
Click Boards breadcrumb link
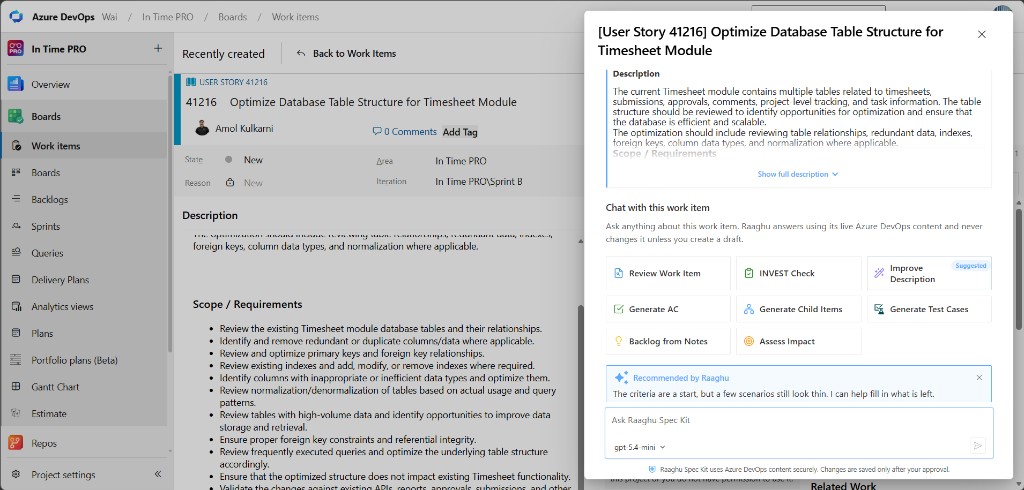232,17
